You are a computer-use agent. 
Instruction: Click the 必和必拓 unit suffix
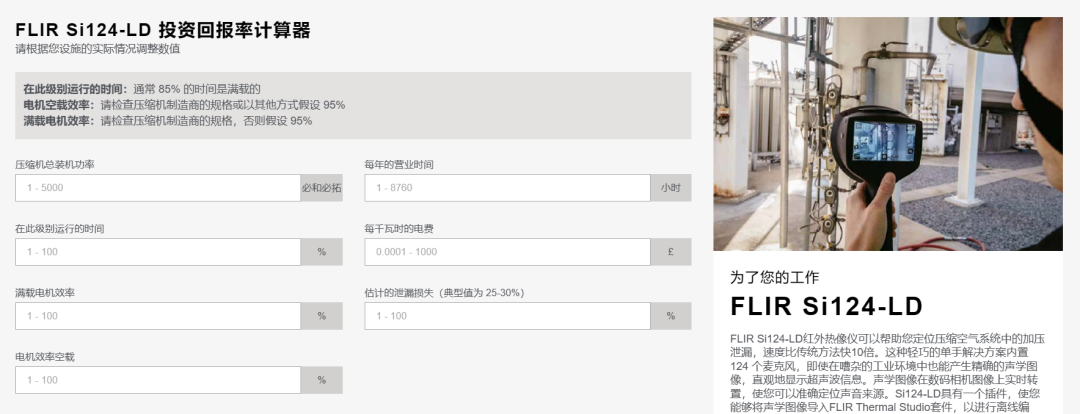tap(321, 188)
